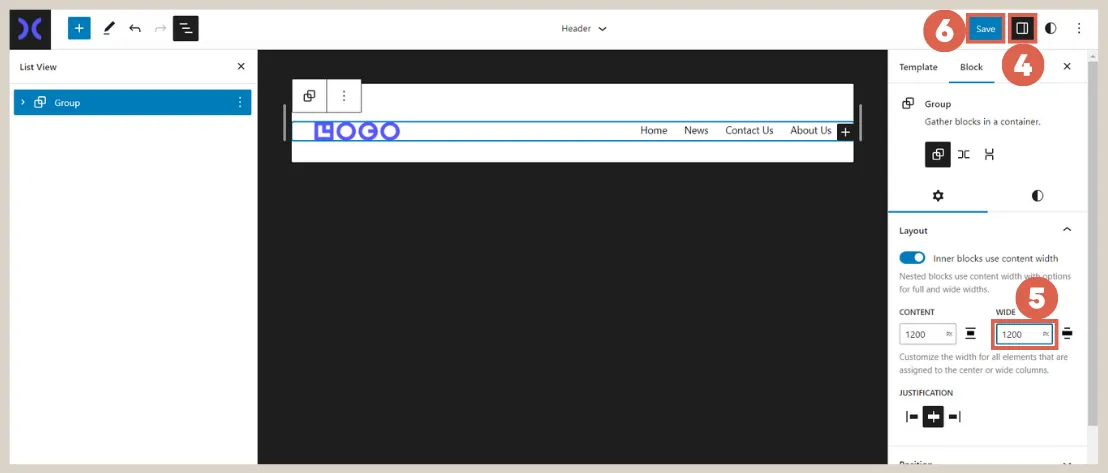Open the Styles half-circle icon in top bar
Viewport: 1108px width, 473px height.
[x=1051, y=28]
